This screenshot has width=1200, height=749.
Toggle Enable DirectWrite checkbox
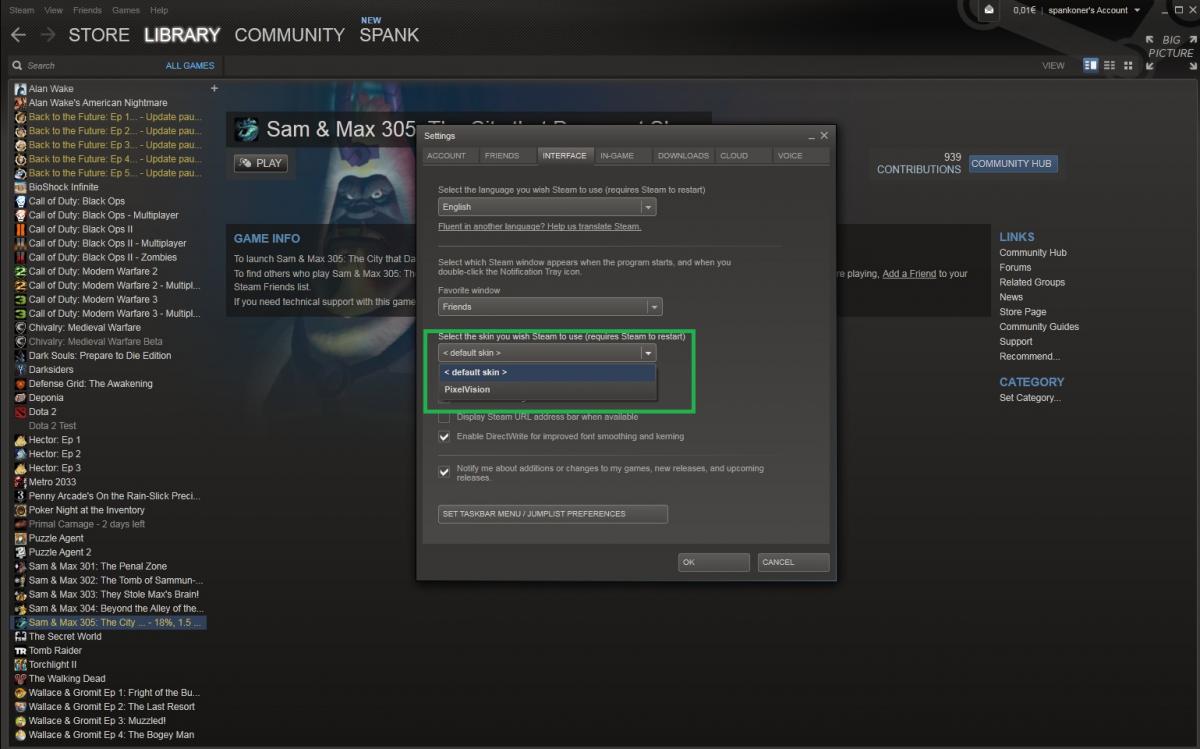pos(444,437)
